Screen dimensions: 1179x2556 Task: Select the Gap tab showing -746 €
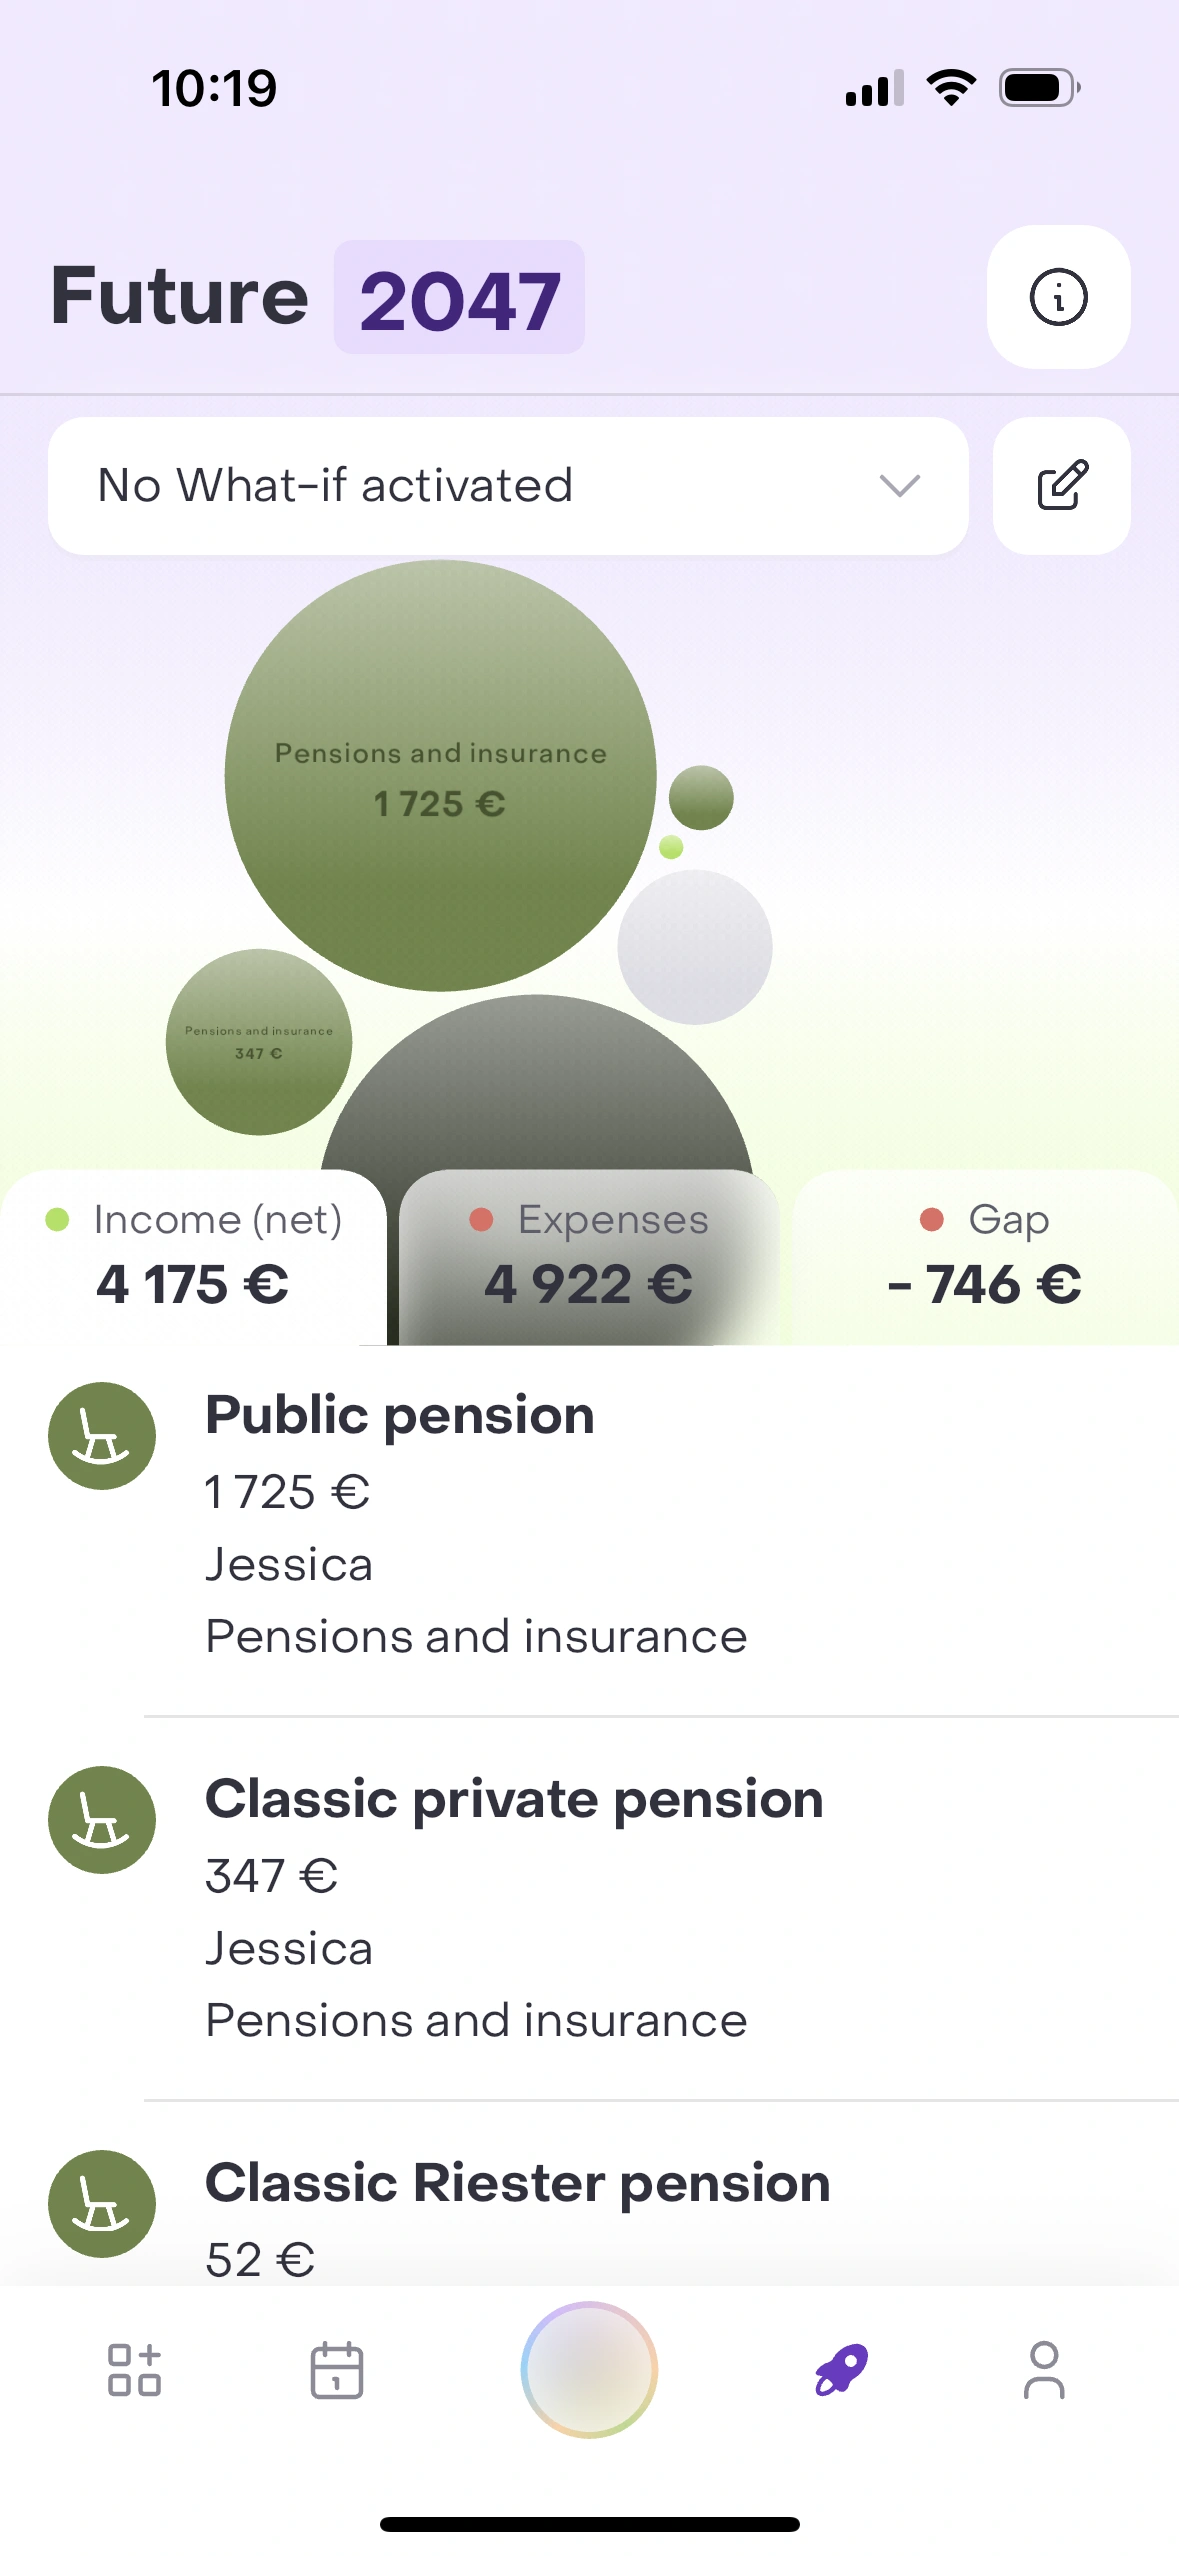pyautogui.click(x=985, y=1256)
